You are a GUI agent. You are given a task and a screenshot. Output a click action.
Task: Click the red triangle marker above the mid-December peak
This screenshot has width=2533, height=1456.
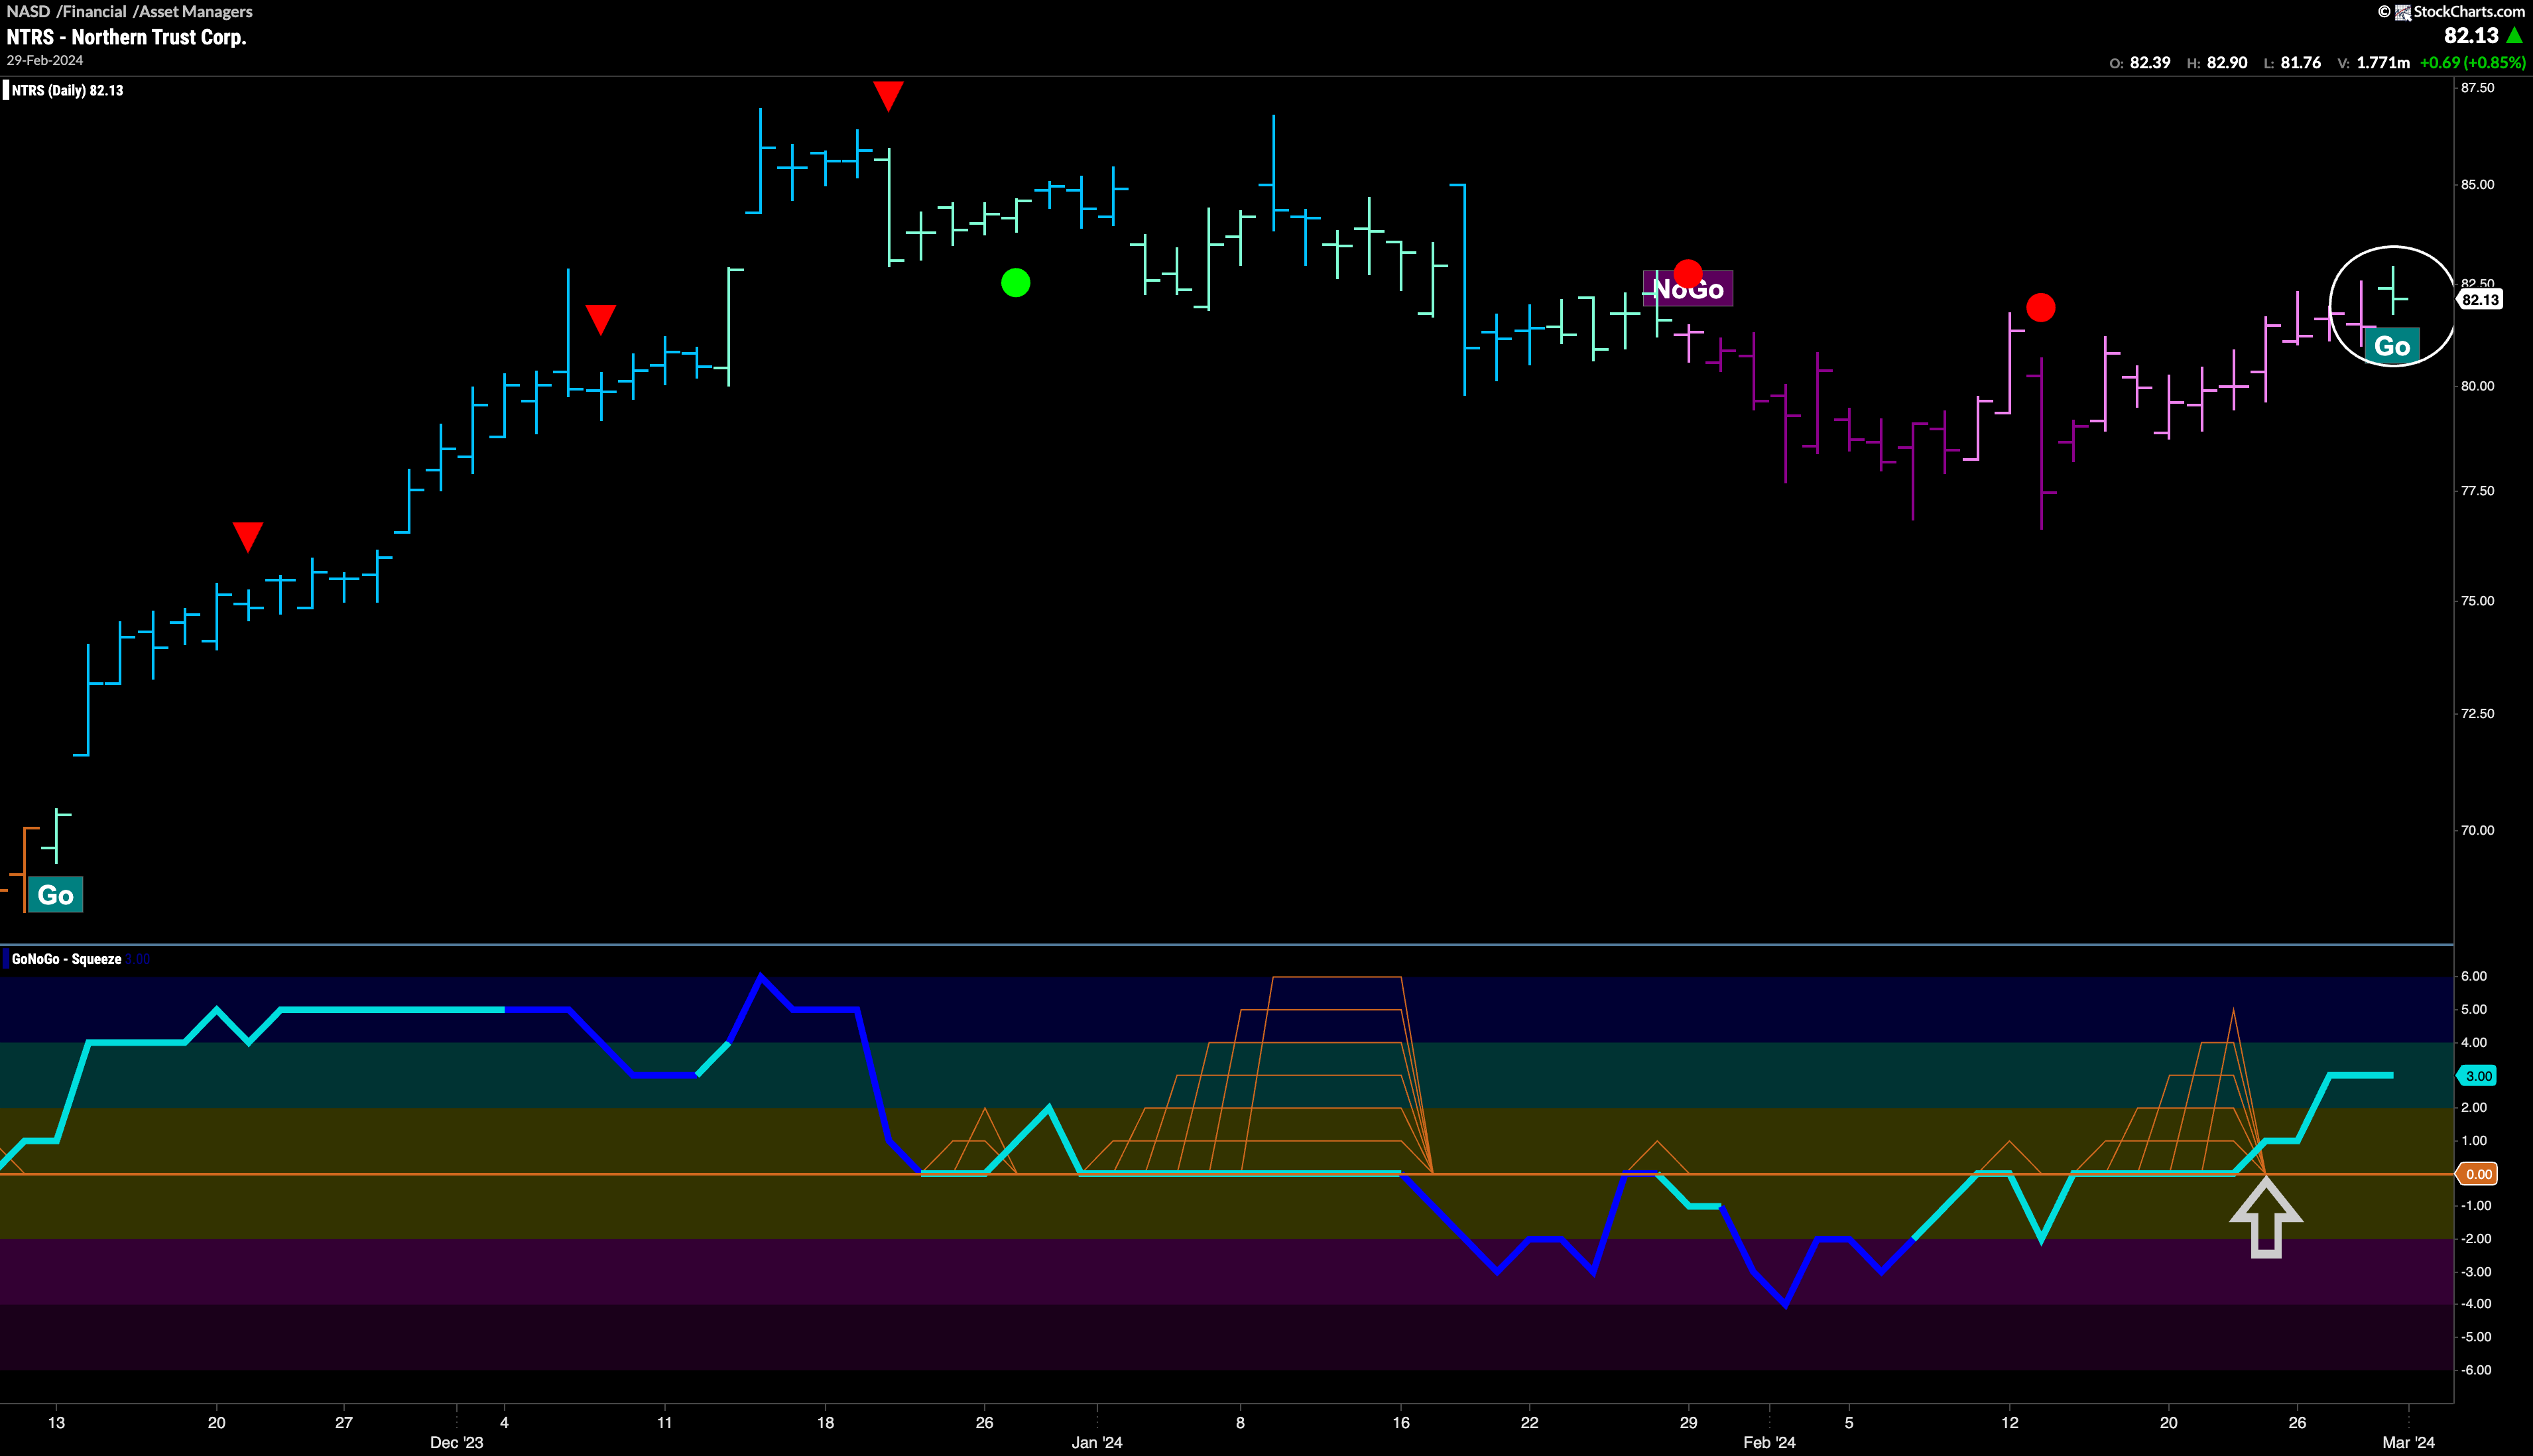[888, 96]
